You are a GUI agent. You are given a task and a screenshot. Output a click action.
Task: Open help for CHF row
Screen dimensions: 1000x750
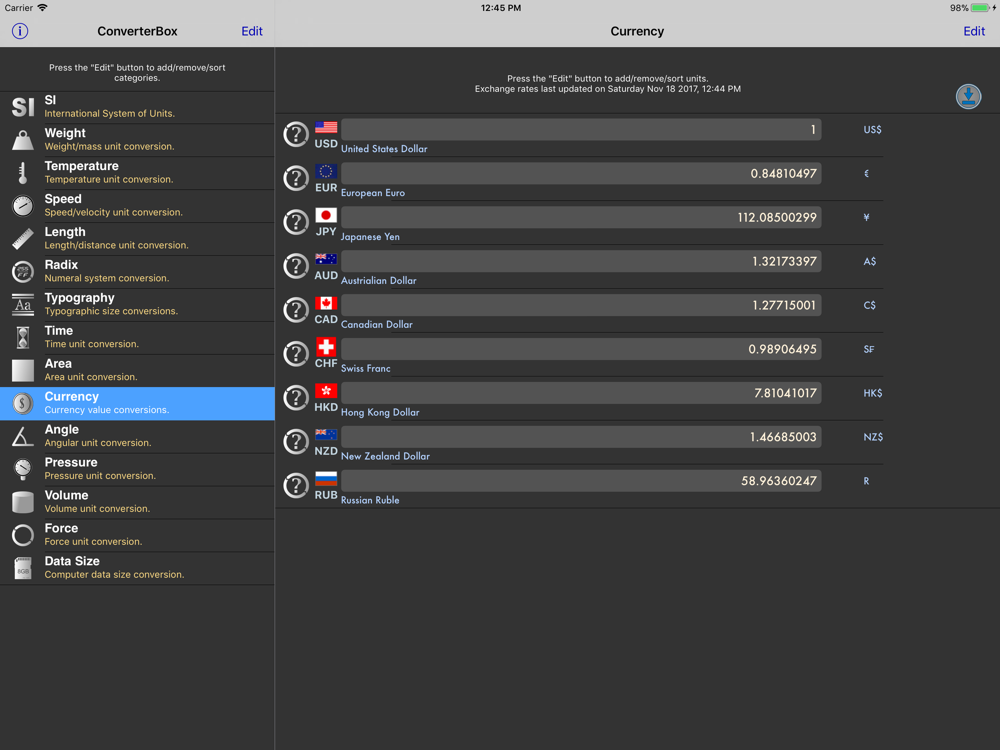pos(296,354)
